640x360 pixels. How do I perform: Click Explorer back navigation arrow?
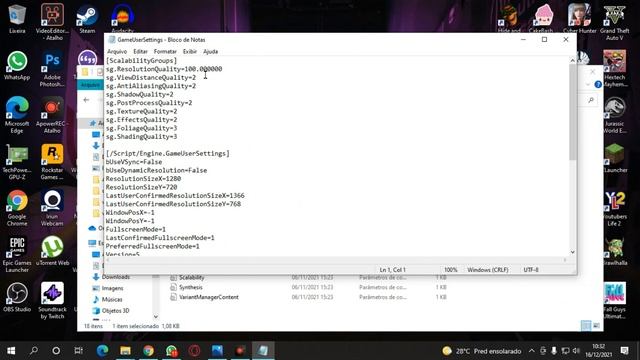pos(87,100)
